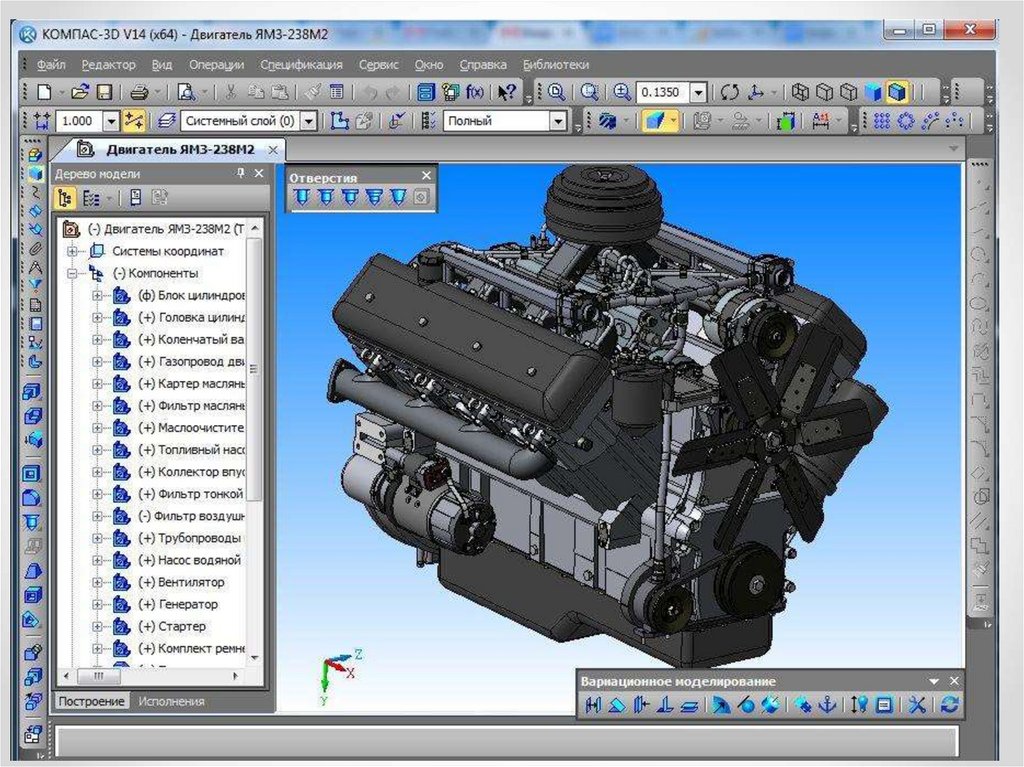Image resolution: width=1024 pixels, height=767 pixels.
Task: Pin the Дерево модели panel
Action: tap(240, 174)
